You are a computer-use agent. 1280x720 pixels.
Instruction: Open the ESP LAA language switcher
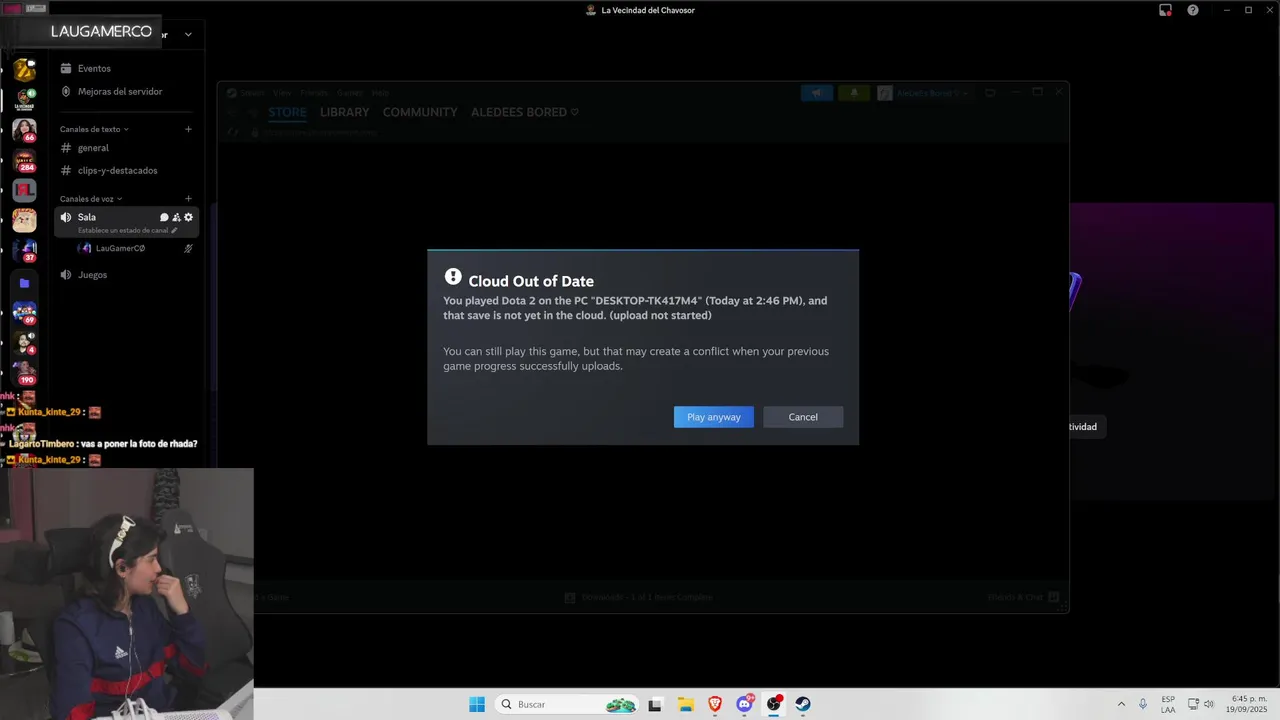[x=1168, y=704]
